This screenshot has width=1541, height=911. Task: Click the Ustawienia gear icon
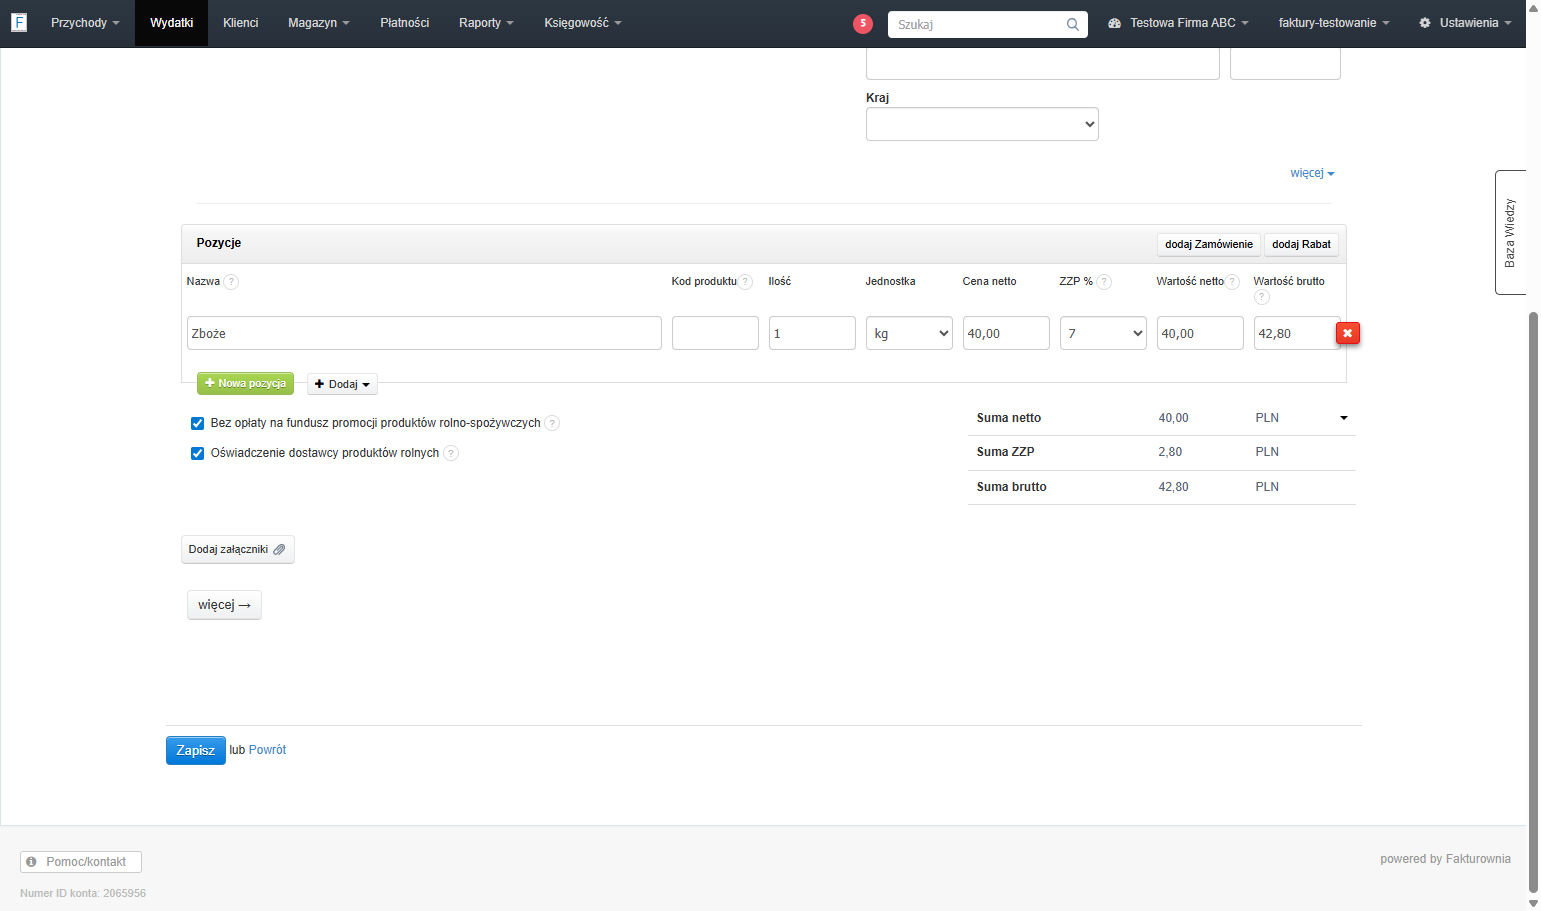tap(1425, 23)
